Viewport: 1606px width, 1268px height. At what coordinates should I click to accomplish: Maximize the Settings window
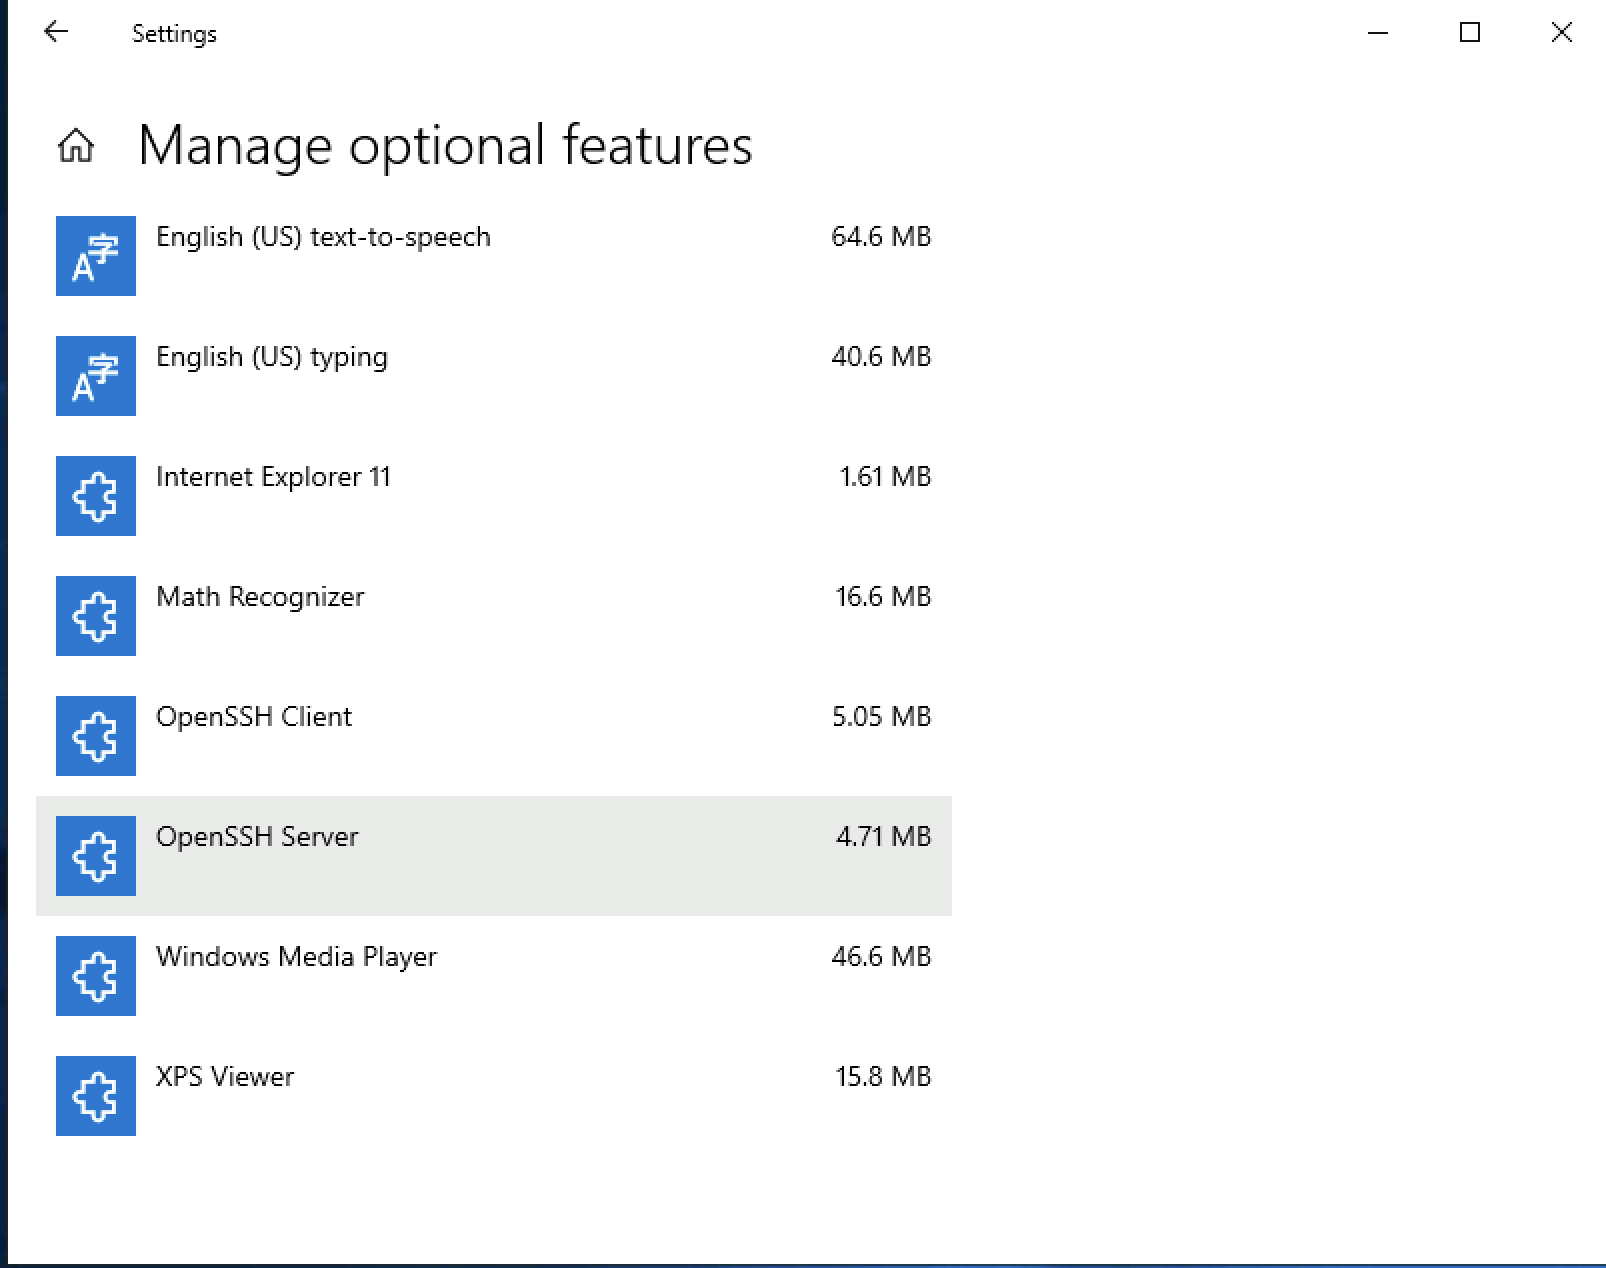[1470, 33]
